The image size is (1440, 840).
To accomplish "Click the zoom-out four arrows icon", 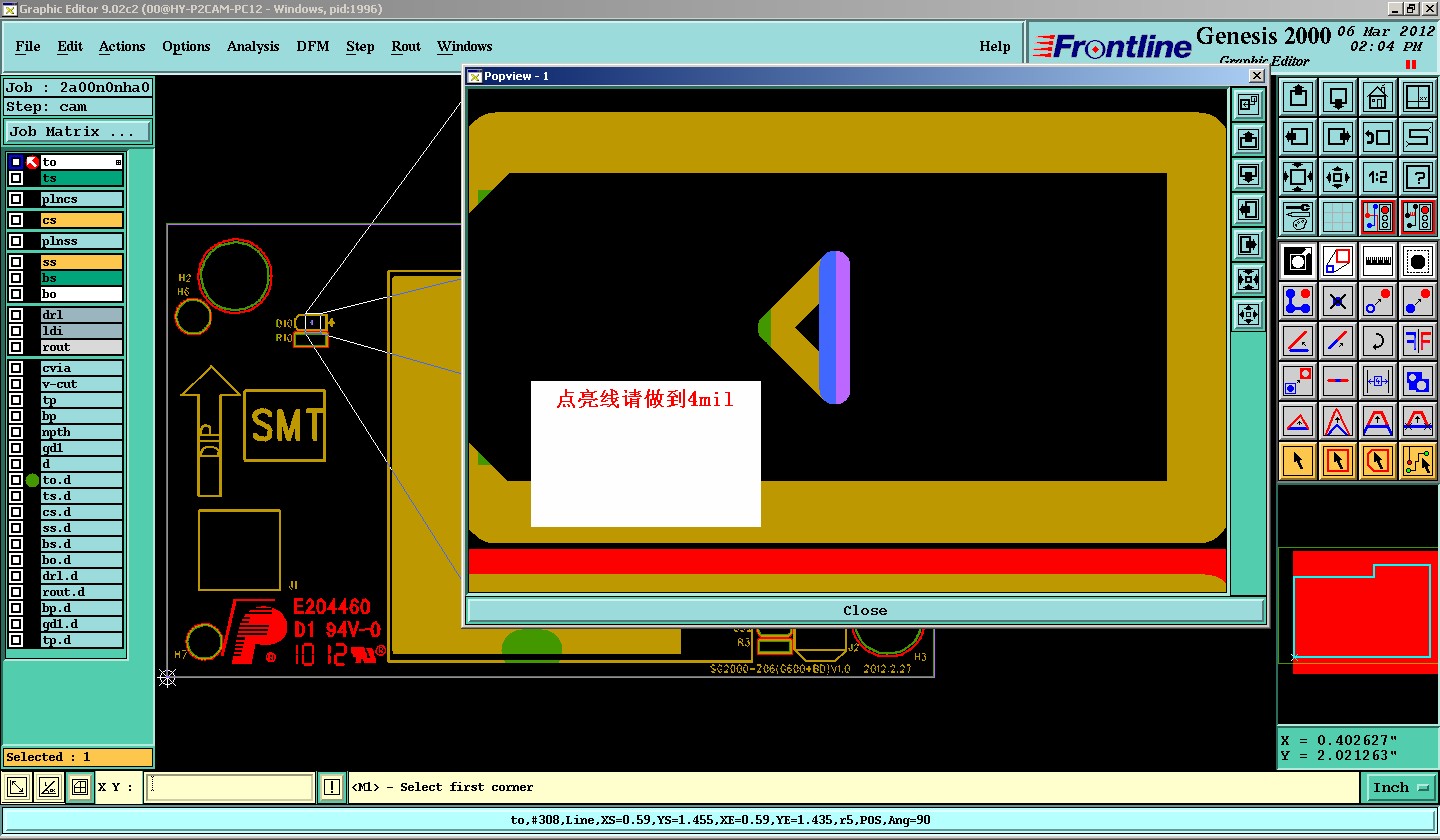I will (1298, 177).
